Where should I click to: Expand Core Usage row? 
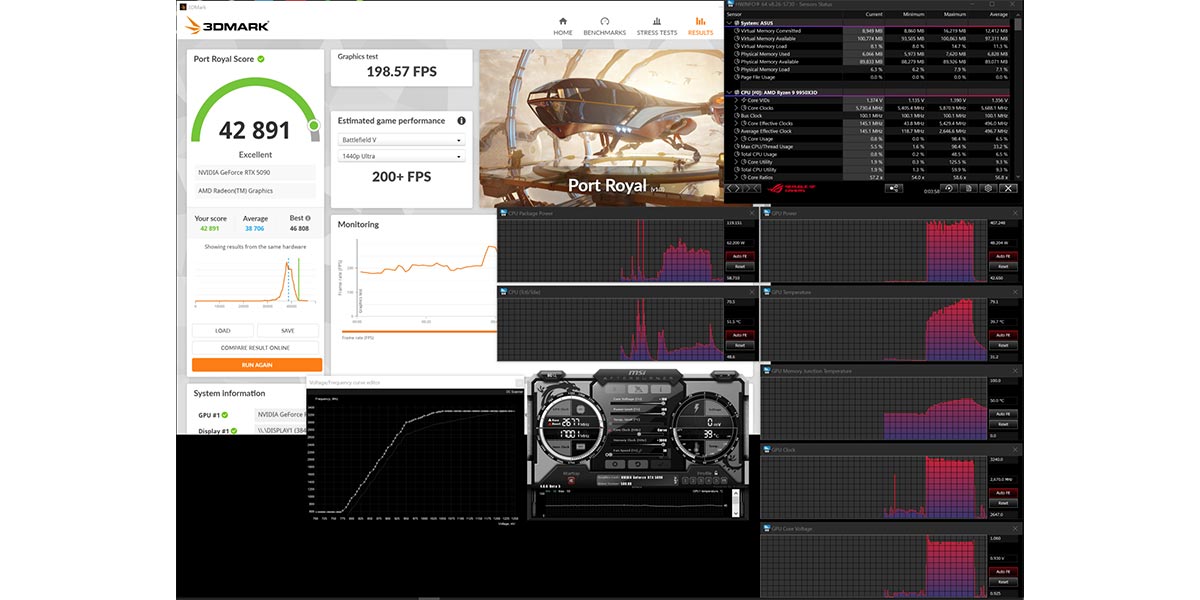tap(736, 139)
